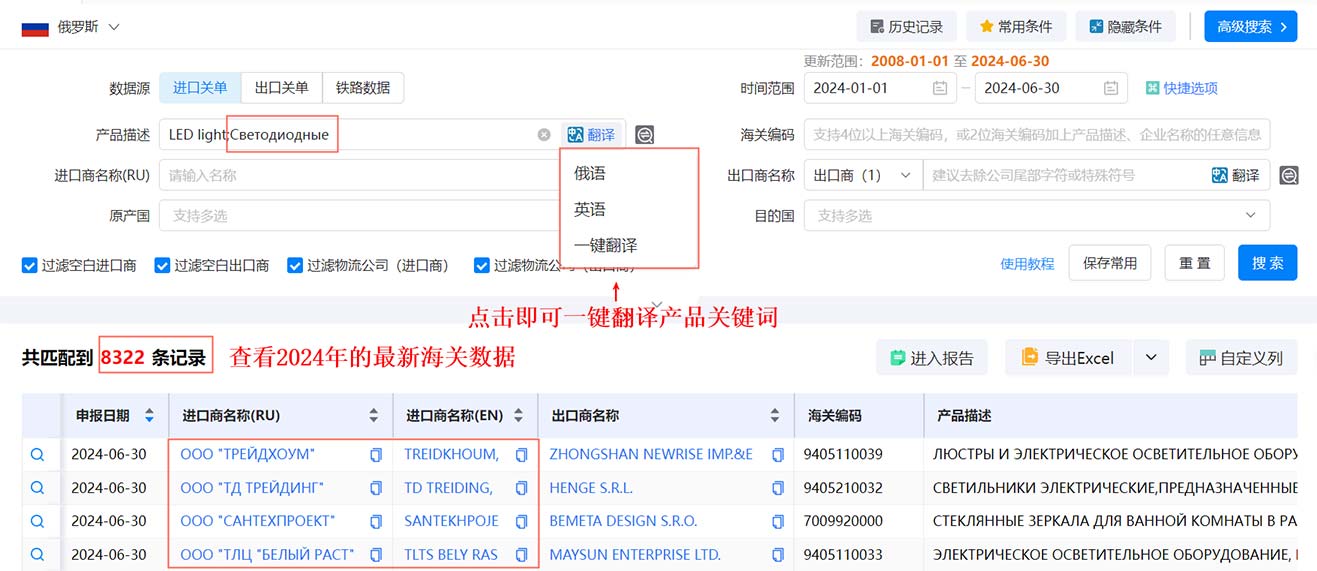
Task: Sort by 出口商名称 column
Action: coord(775,415)
